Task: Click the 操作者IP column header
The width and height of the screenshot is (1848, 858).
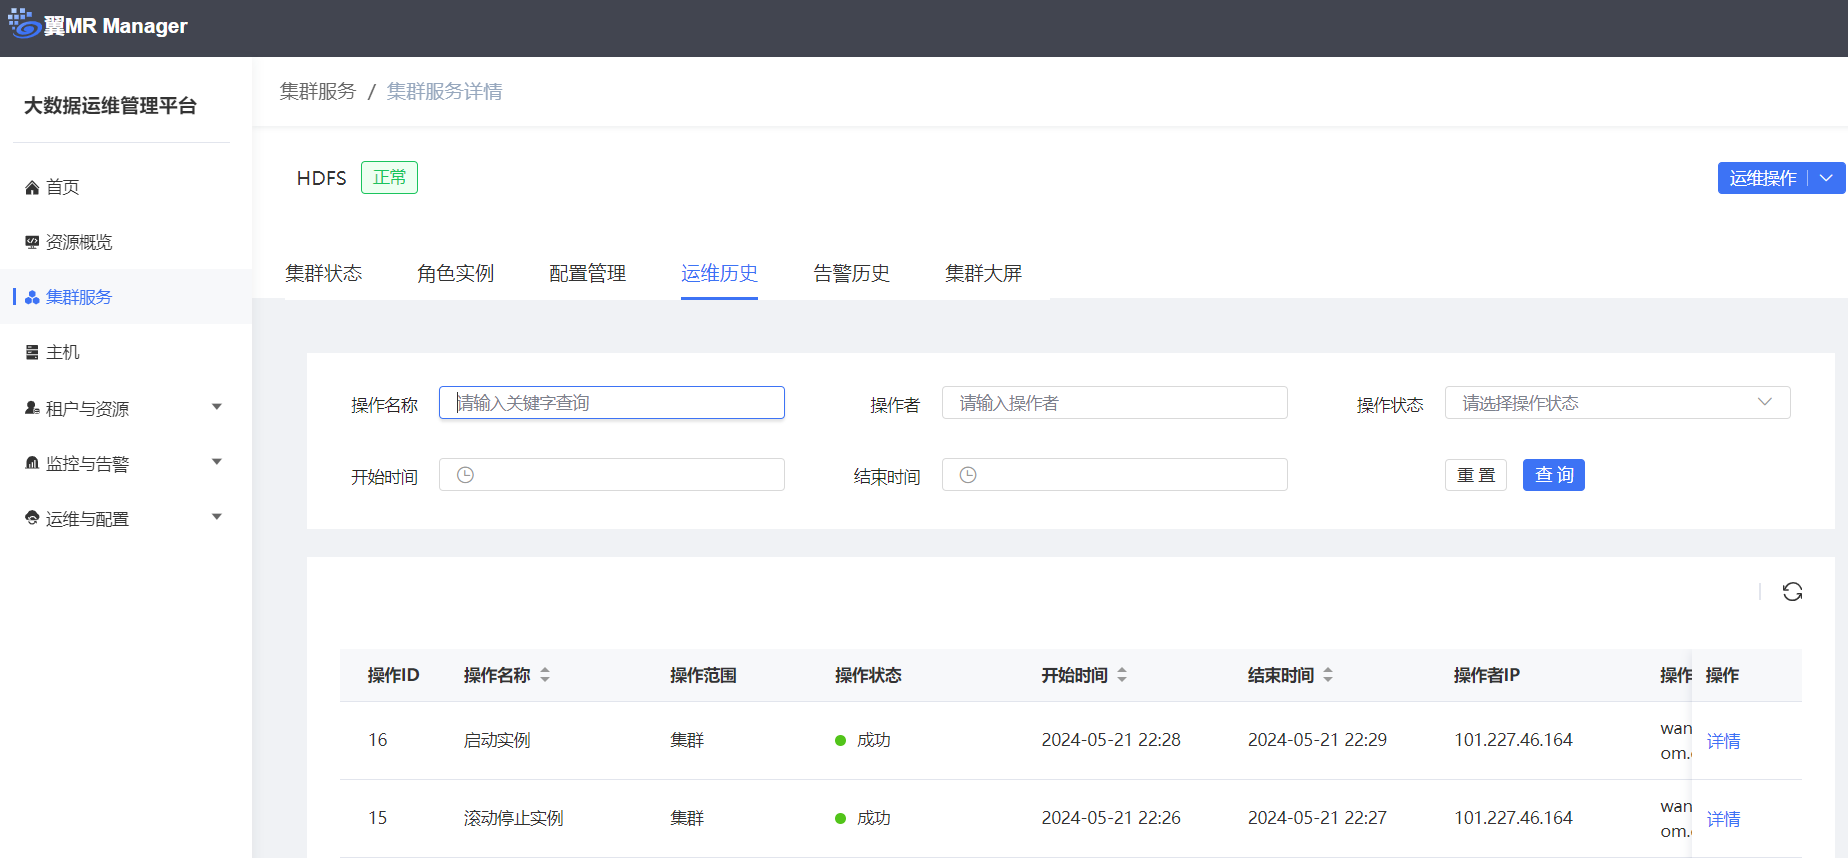Action: point(1487,675)
